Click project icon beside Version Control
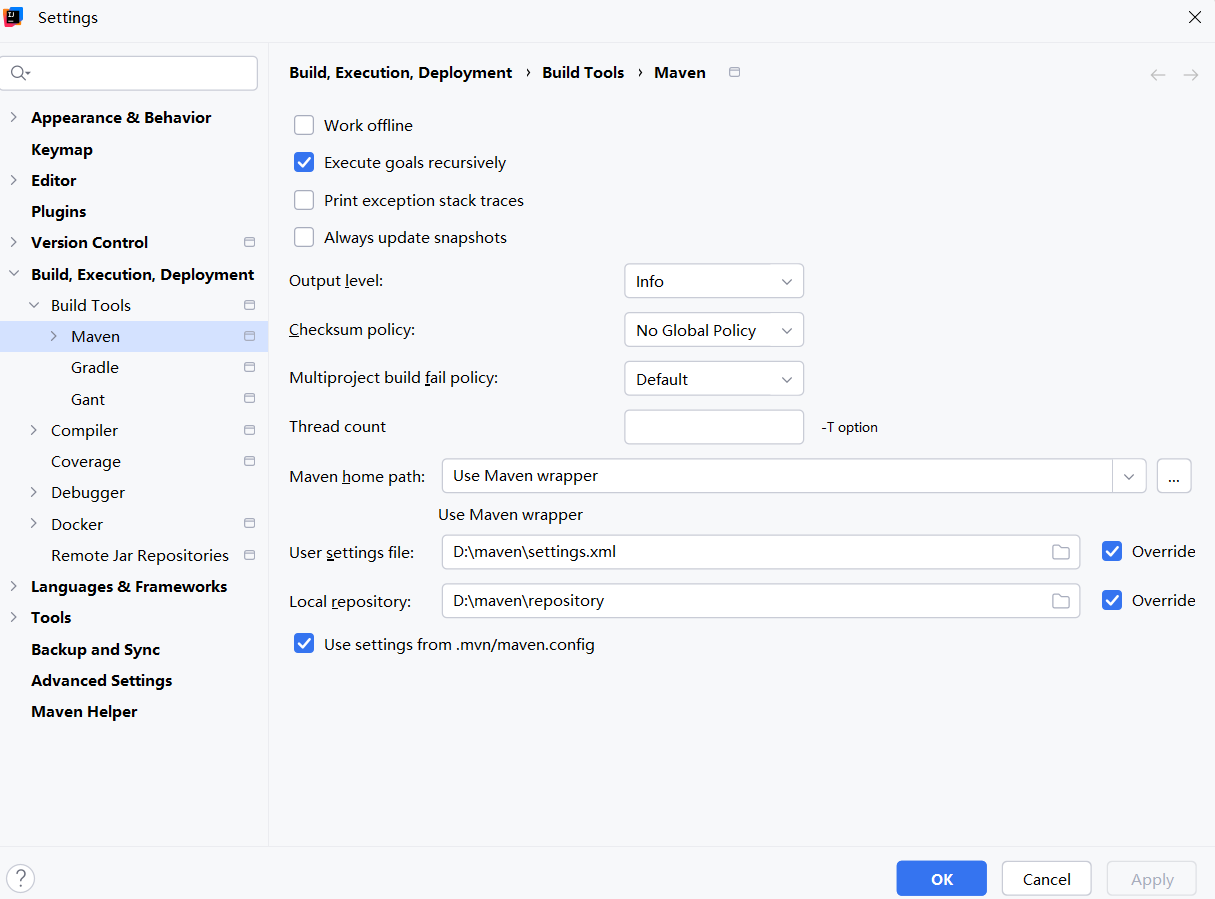The image size is (1215, 899). click(x=249, y=242)
